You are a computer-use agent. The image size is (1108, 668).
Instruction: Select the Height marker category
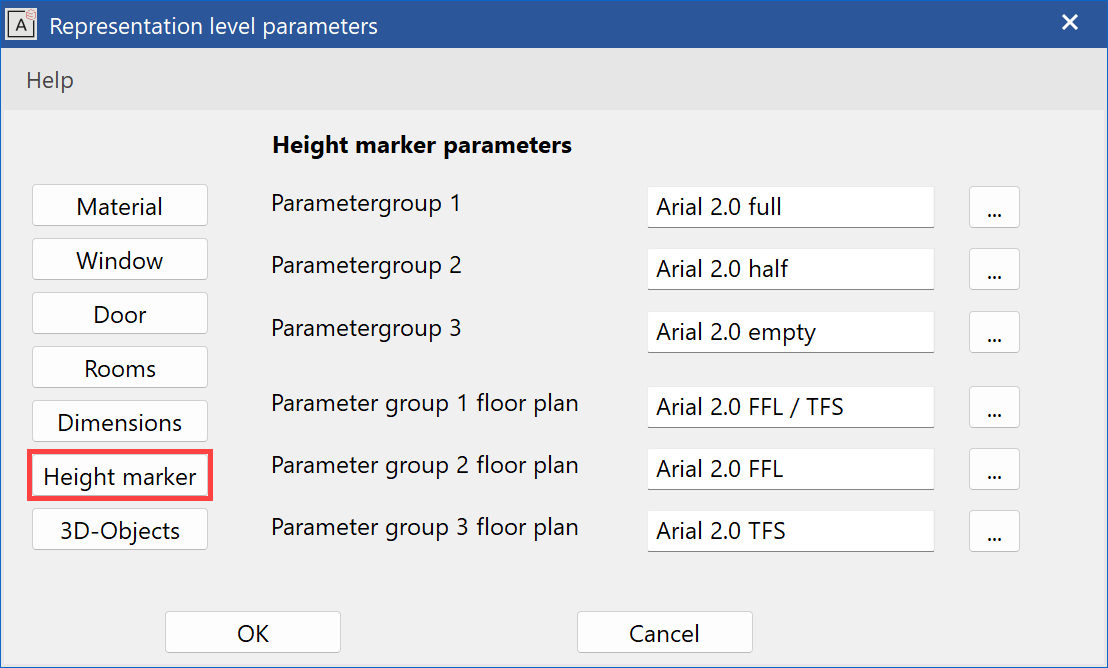pyautogui.click(x=119, y=476)
